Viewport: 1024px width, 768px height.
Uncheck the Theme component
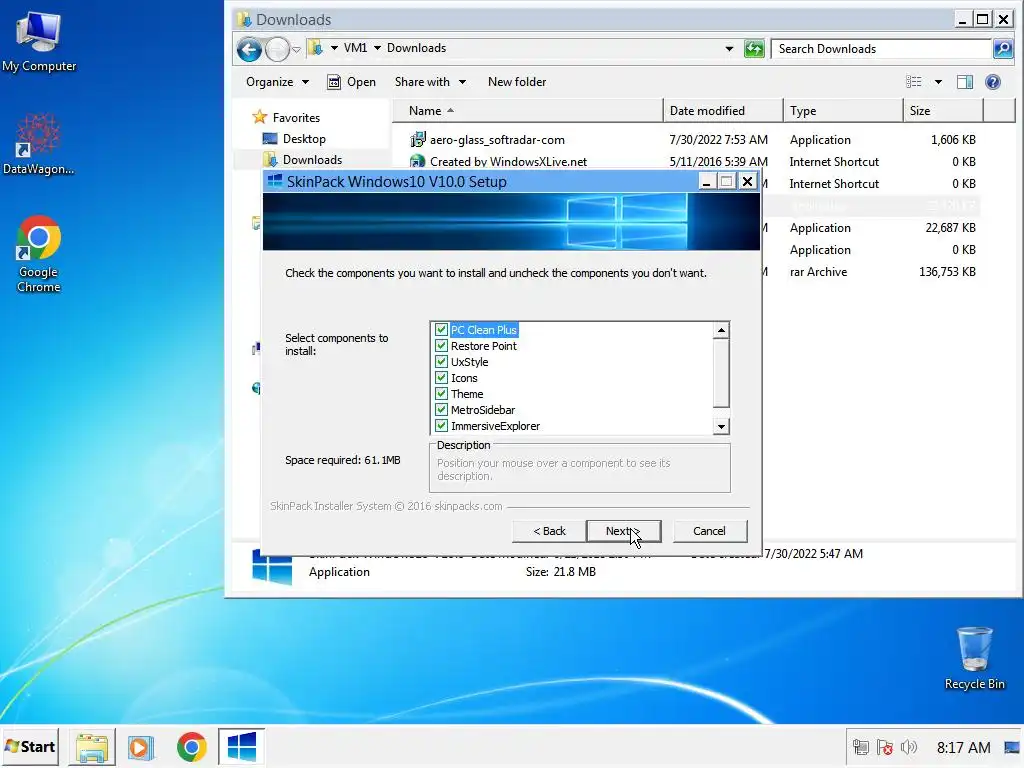tap(441, 394)
